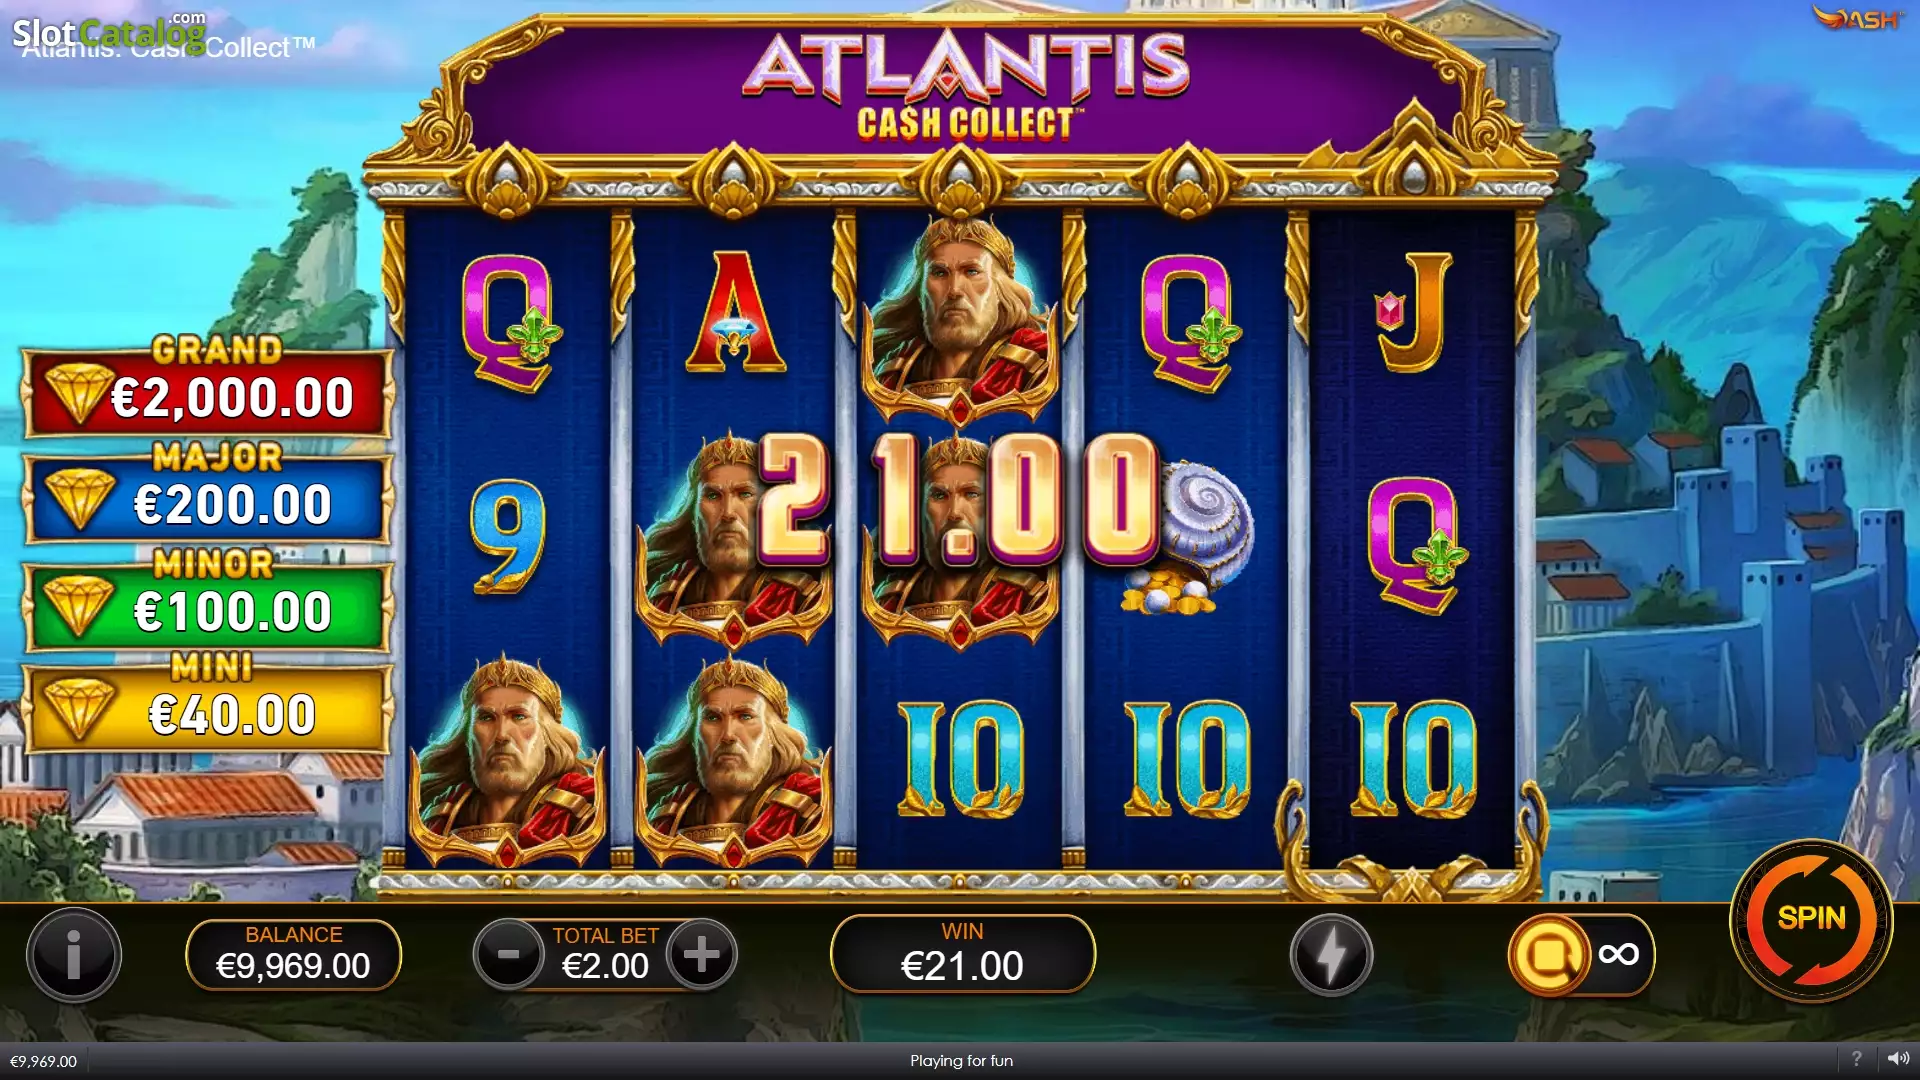
Task: Click the SlotCatalog logo link
Action: 110,34
